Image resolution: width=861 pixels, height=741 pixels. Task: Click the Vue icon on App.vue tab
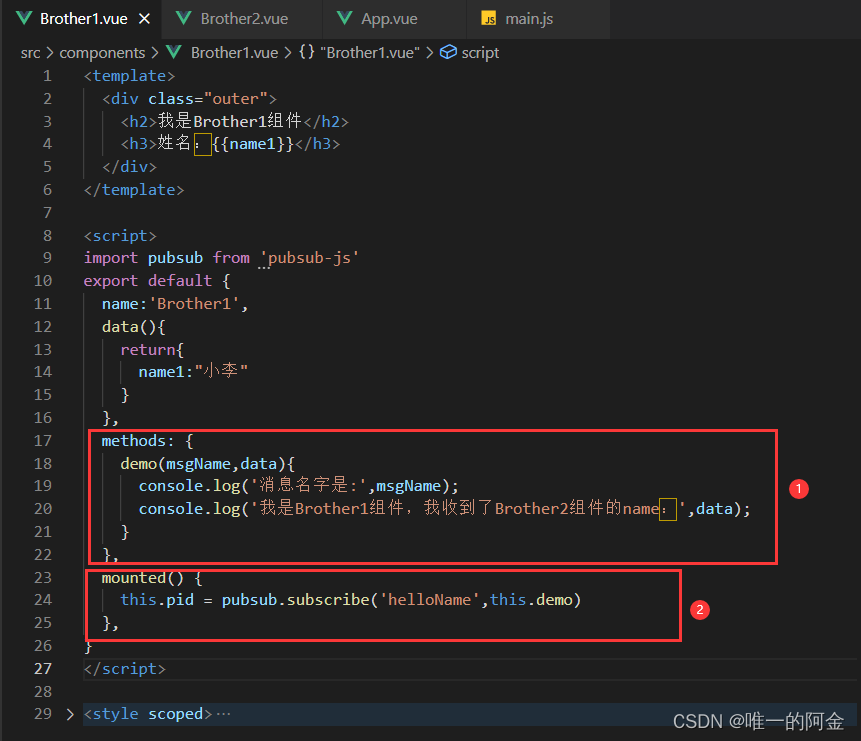[x=344, y=19]
